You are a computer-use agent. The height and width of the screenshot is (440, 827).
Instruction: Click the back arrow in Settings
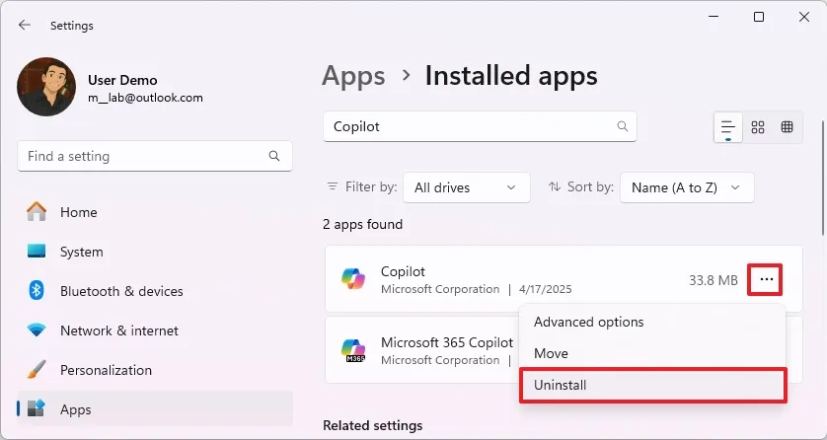tap(24, 25)
